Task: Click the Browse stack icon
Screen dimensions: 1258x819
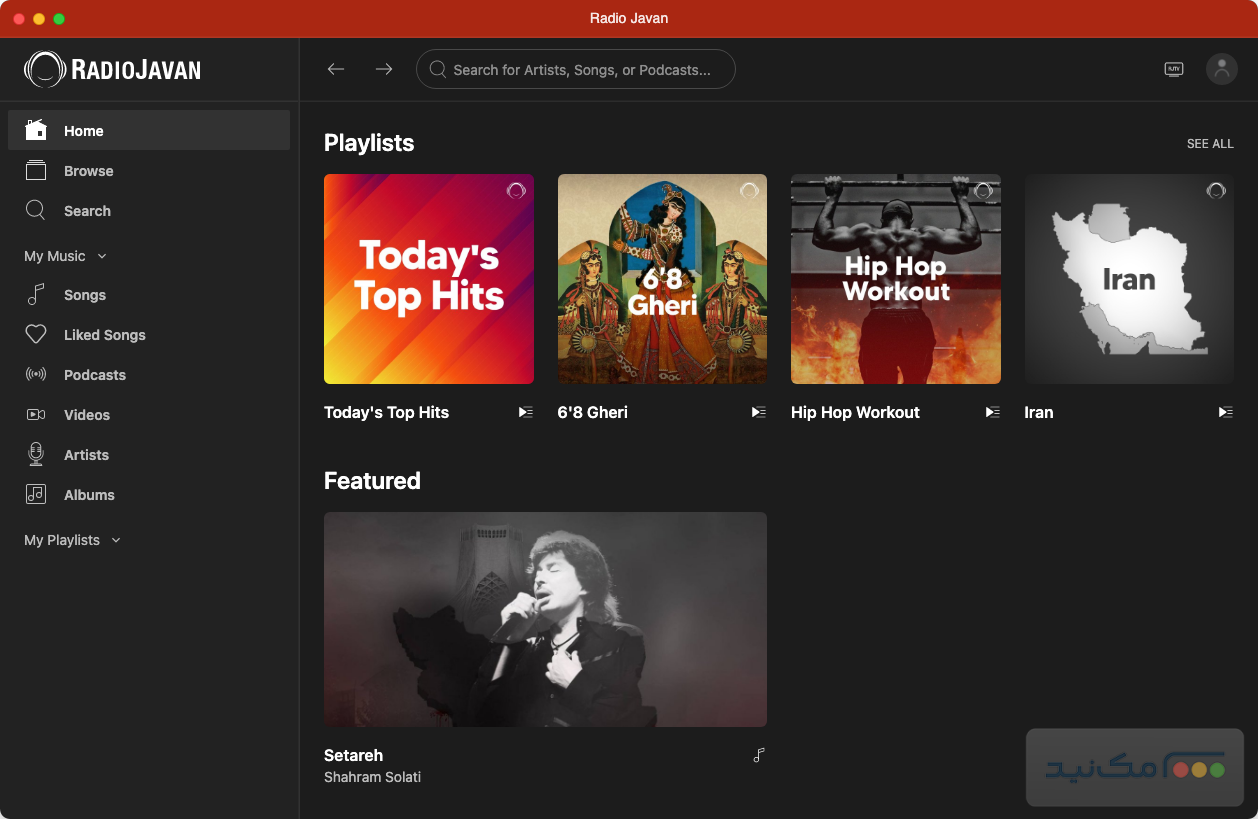Action: [x=36, y=171]
